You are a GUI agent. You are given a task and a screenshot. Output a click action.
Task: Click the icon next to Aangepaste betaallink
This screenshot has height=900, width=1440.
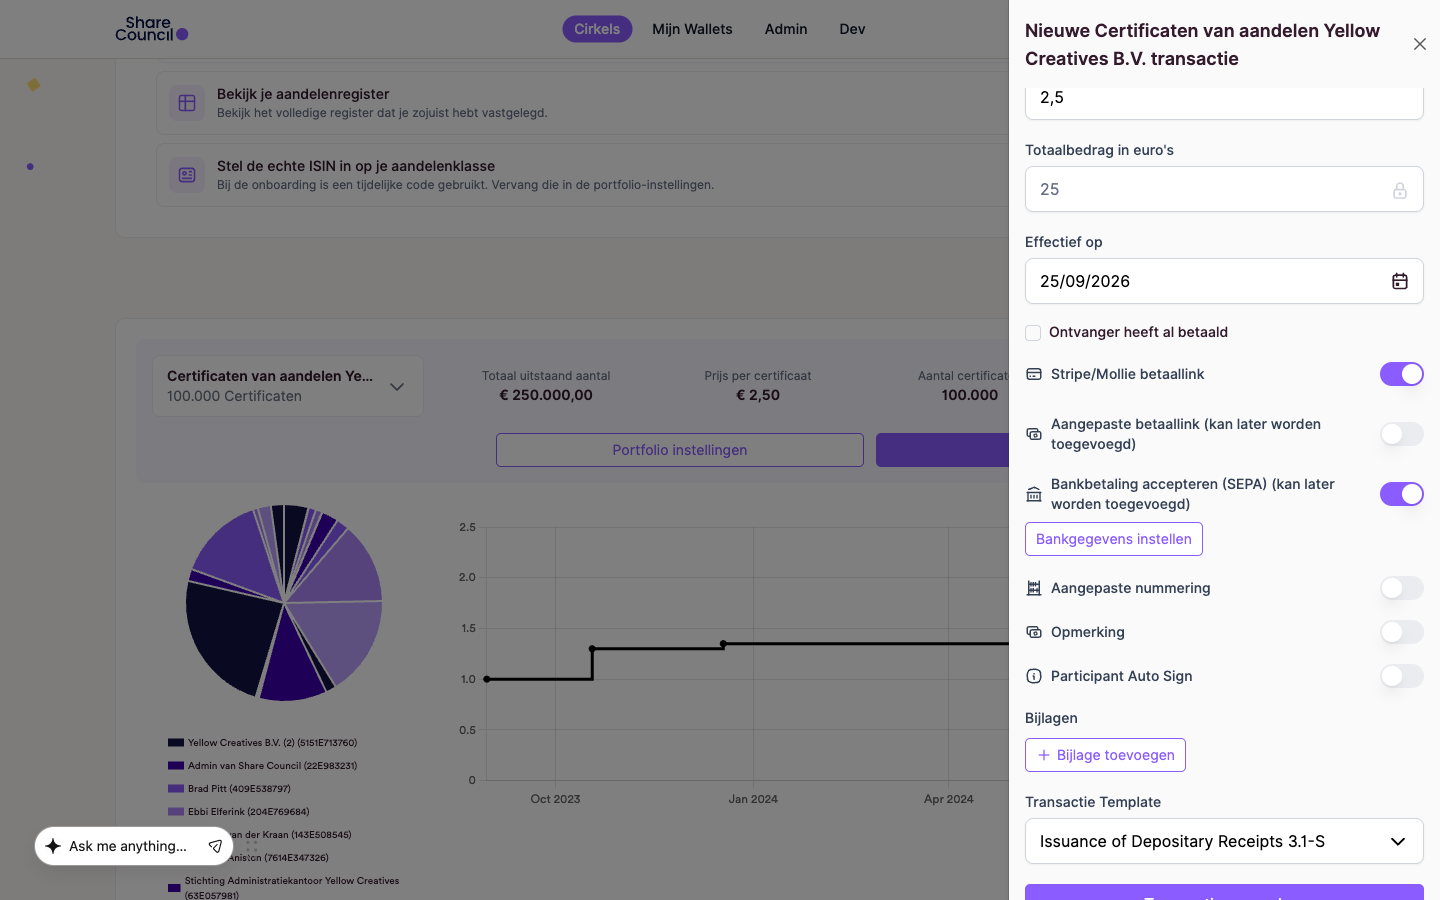(x=1034, y=434)
